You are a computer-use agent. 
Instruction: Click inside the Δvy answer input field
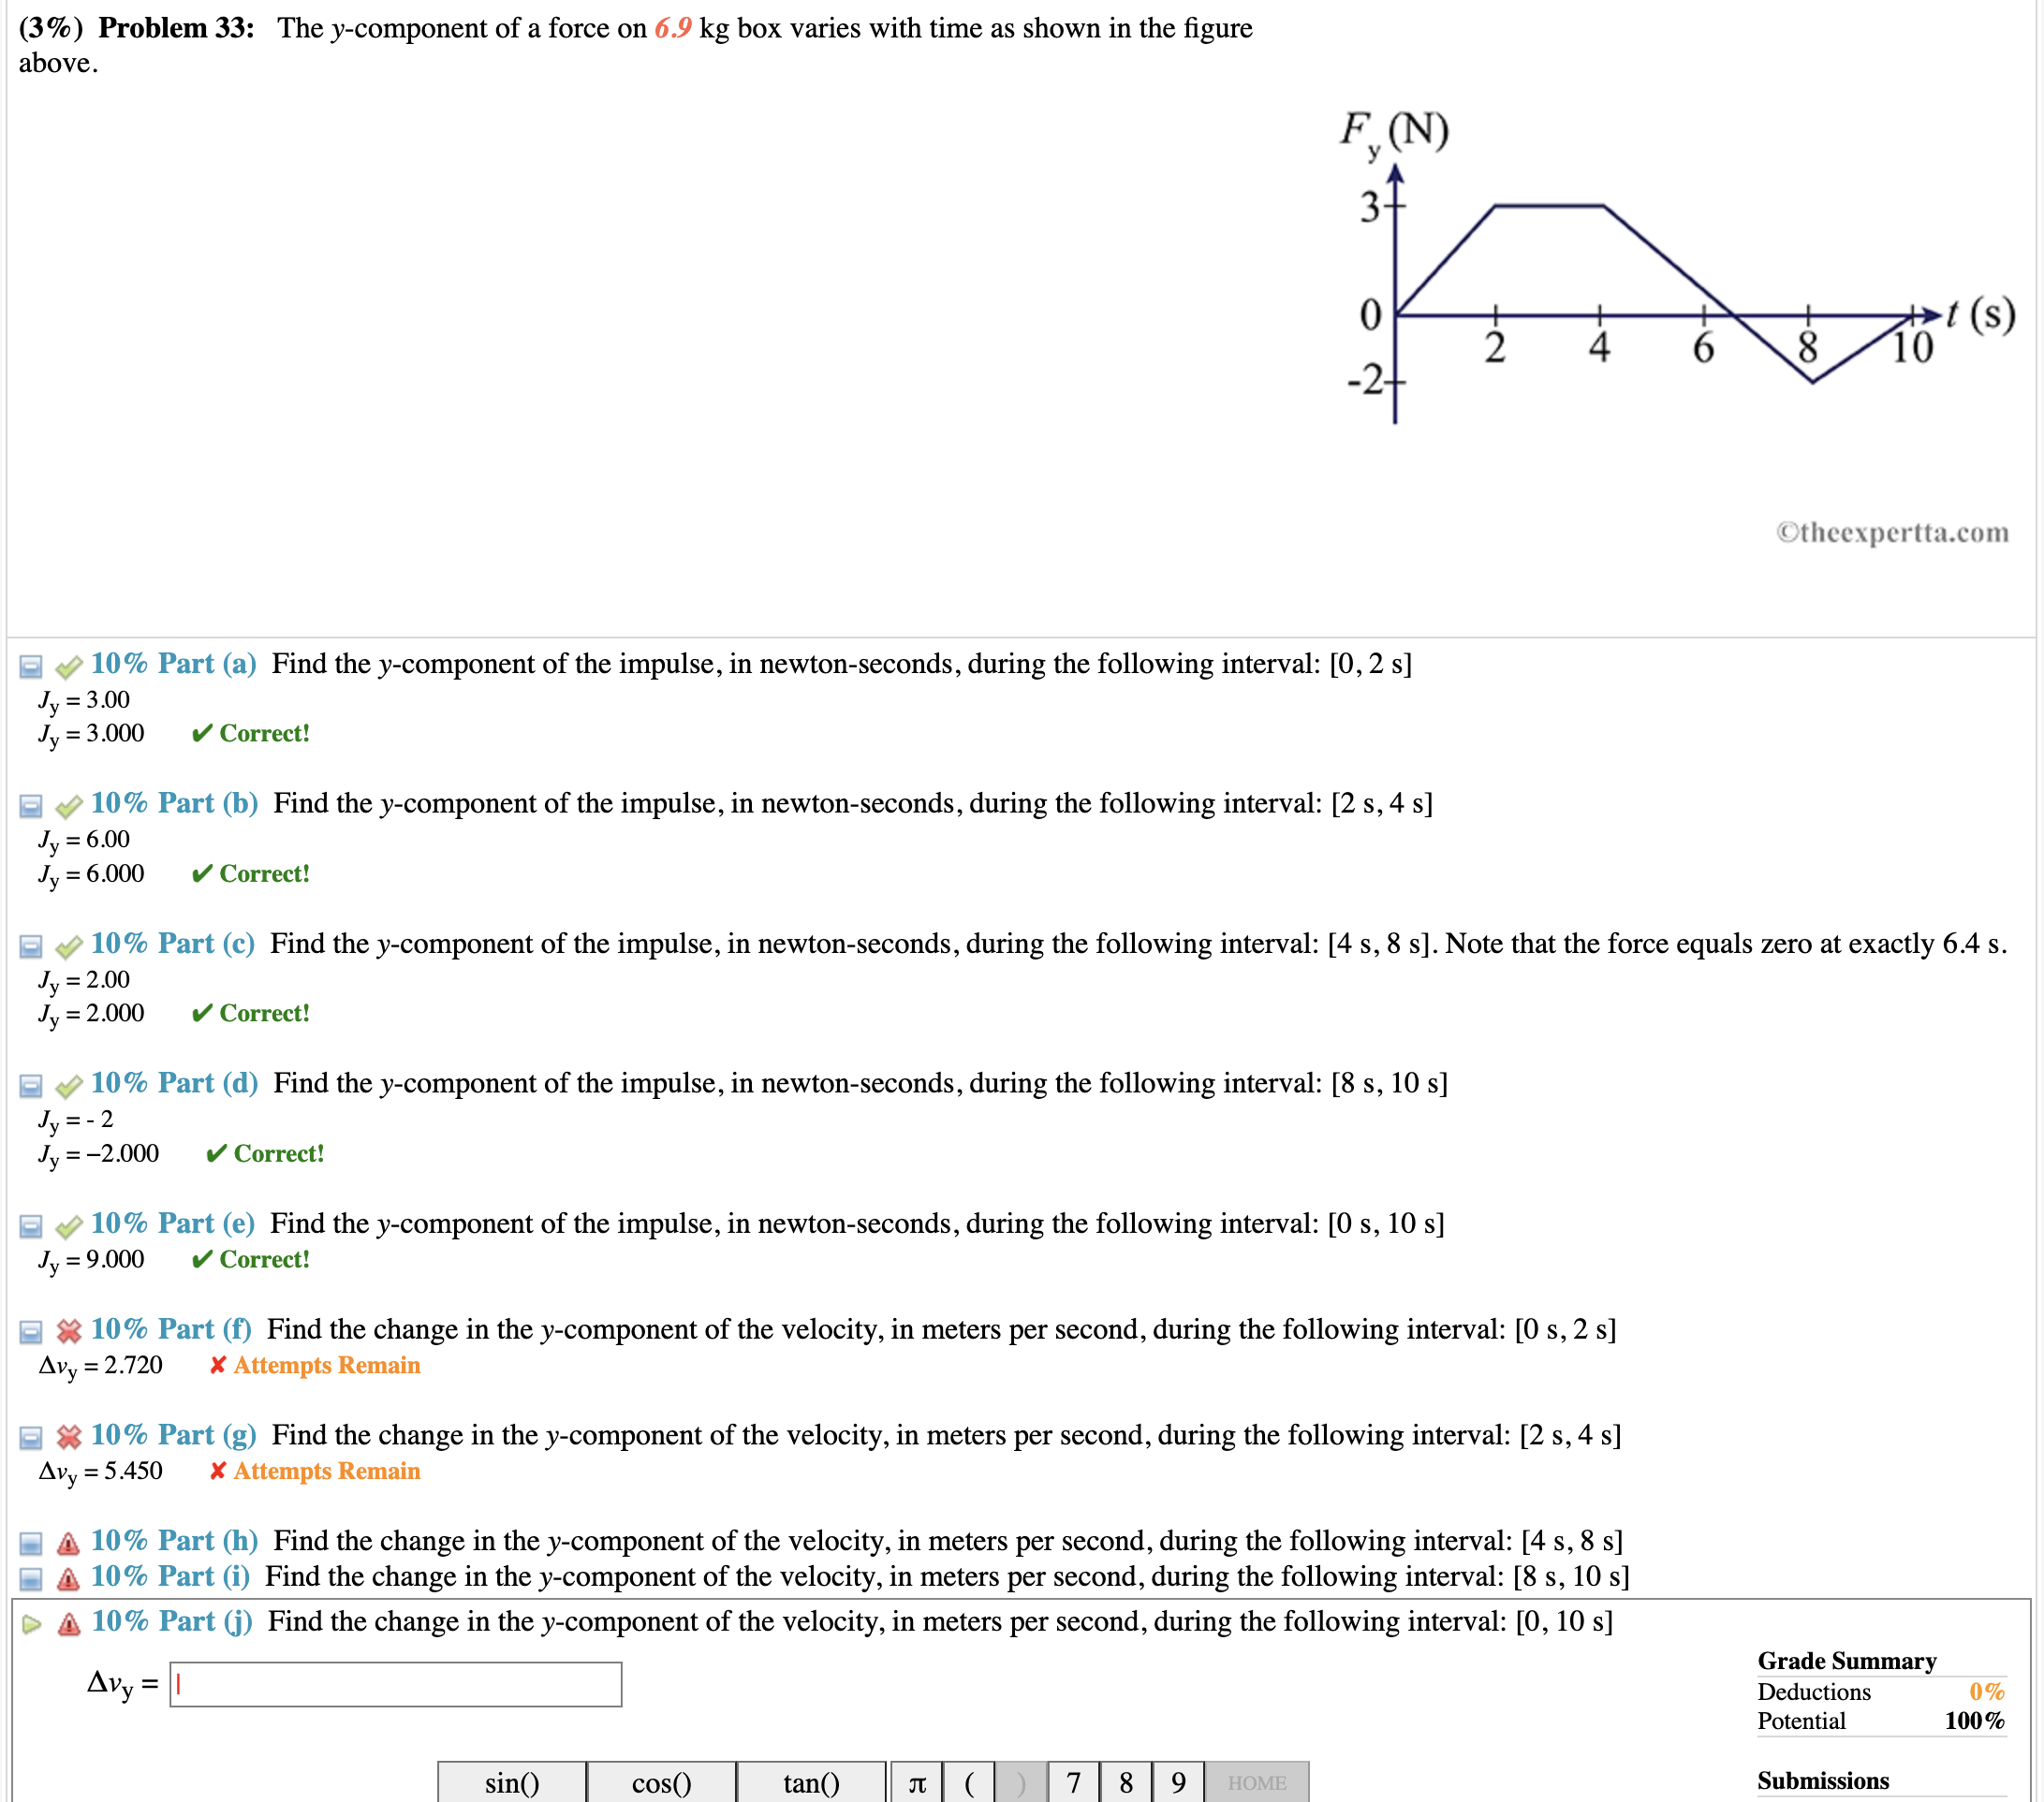pos(395,1684)
